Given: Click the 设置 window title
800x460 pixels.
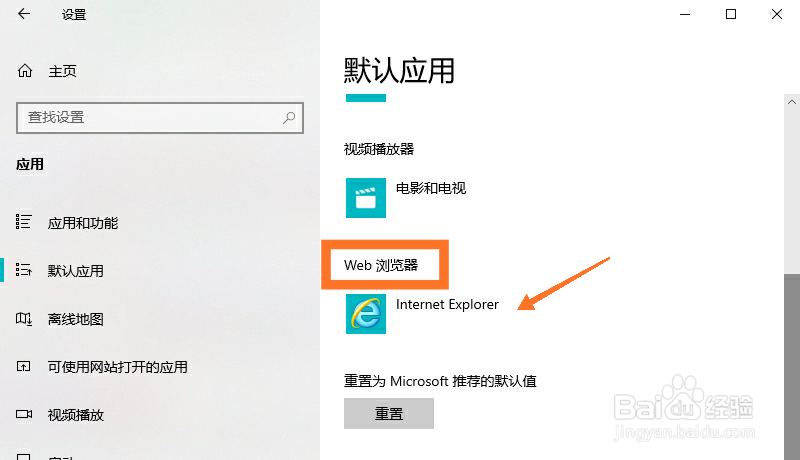Looking at the screenshot, I should 74,15.
